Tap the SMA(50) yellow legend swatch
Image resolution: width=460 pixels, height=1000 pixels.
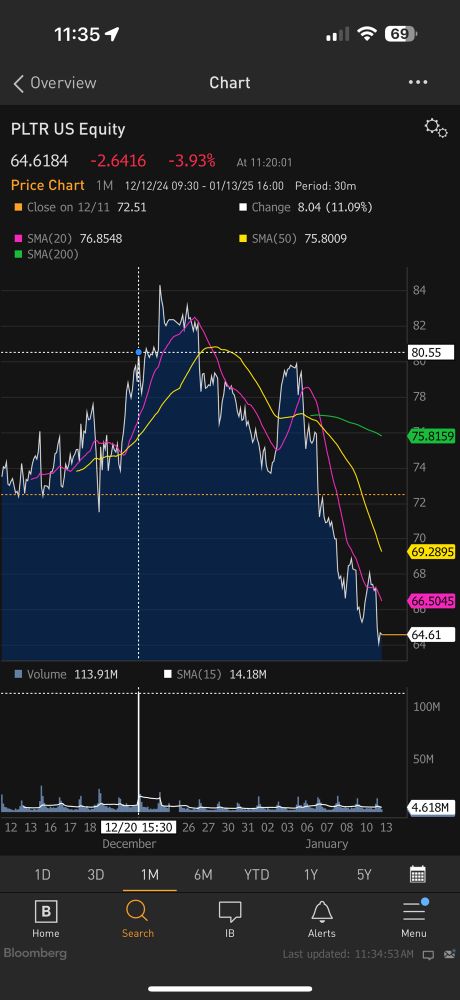[242, 239]
